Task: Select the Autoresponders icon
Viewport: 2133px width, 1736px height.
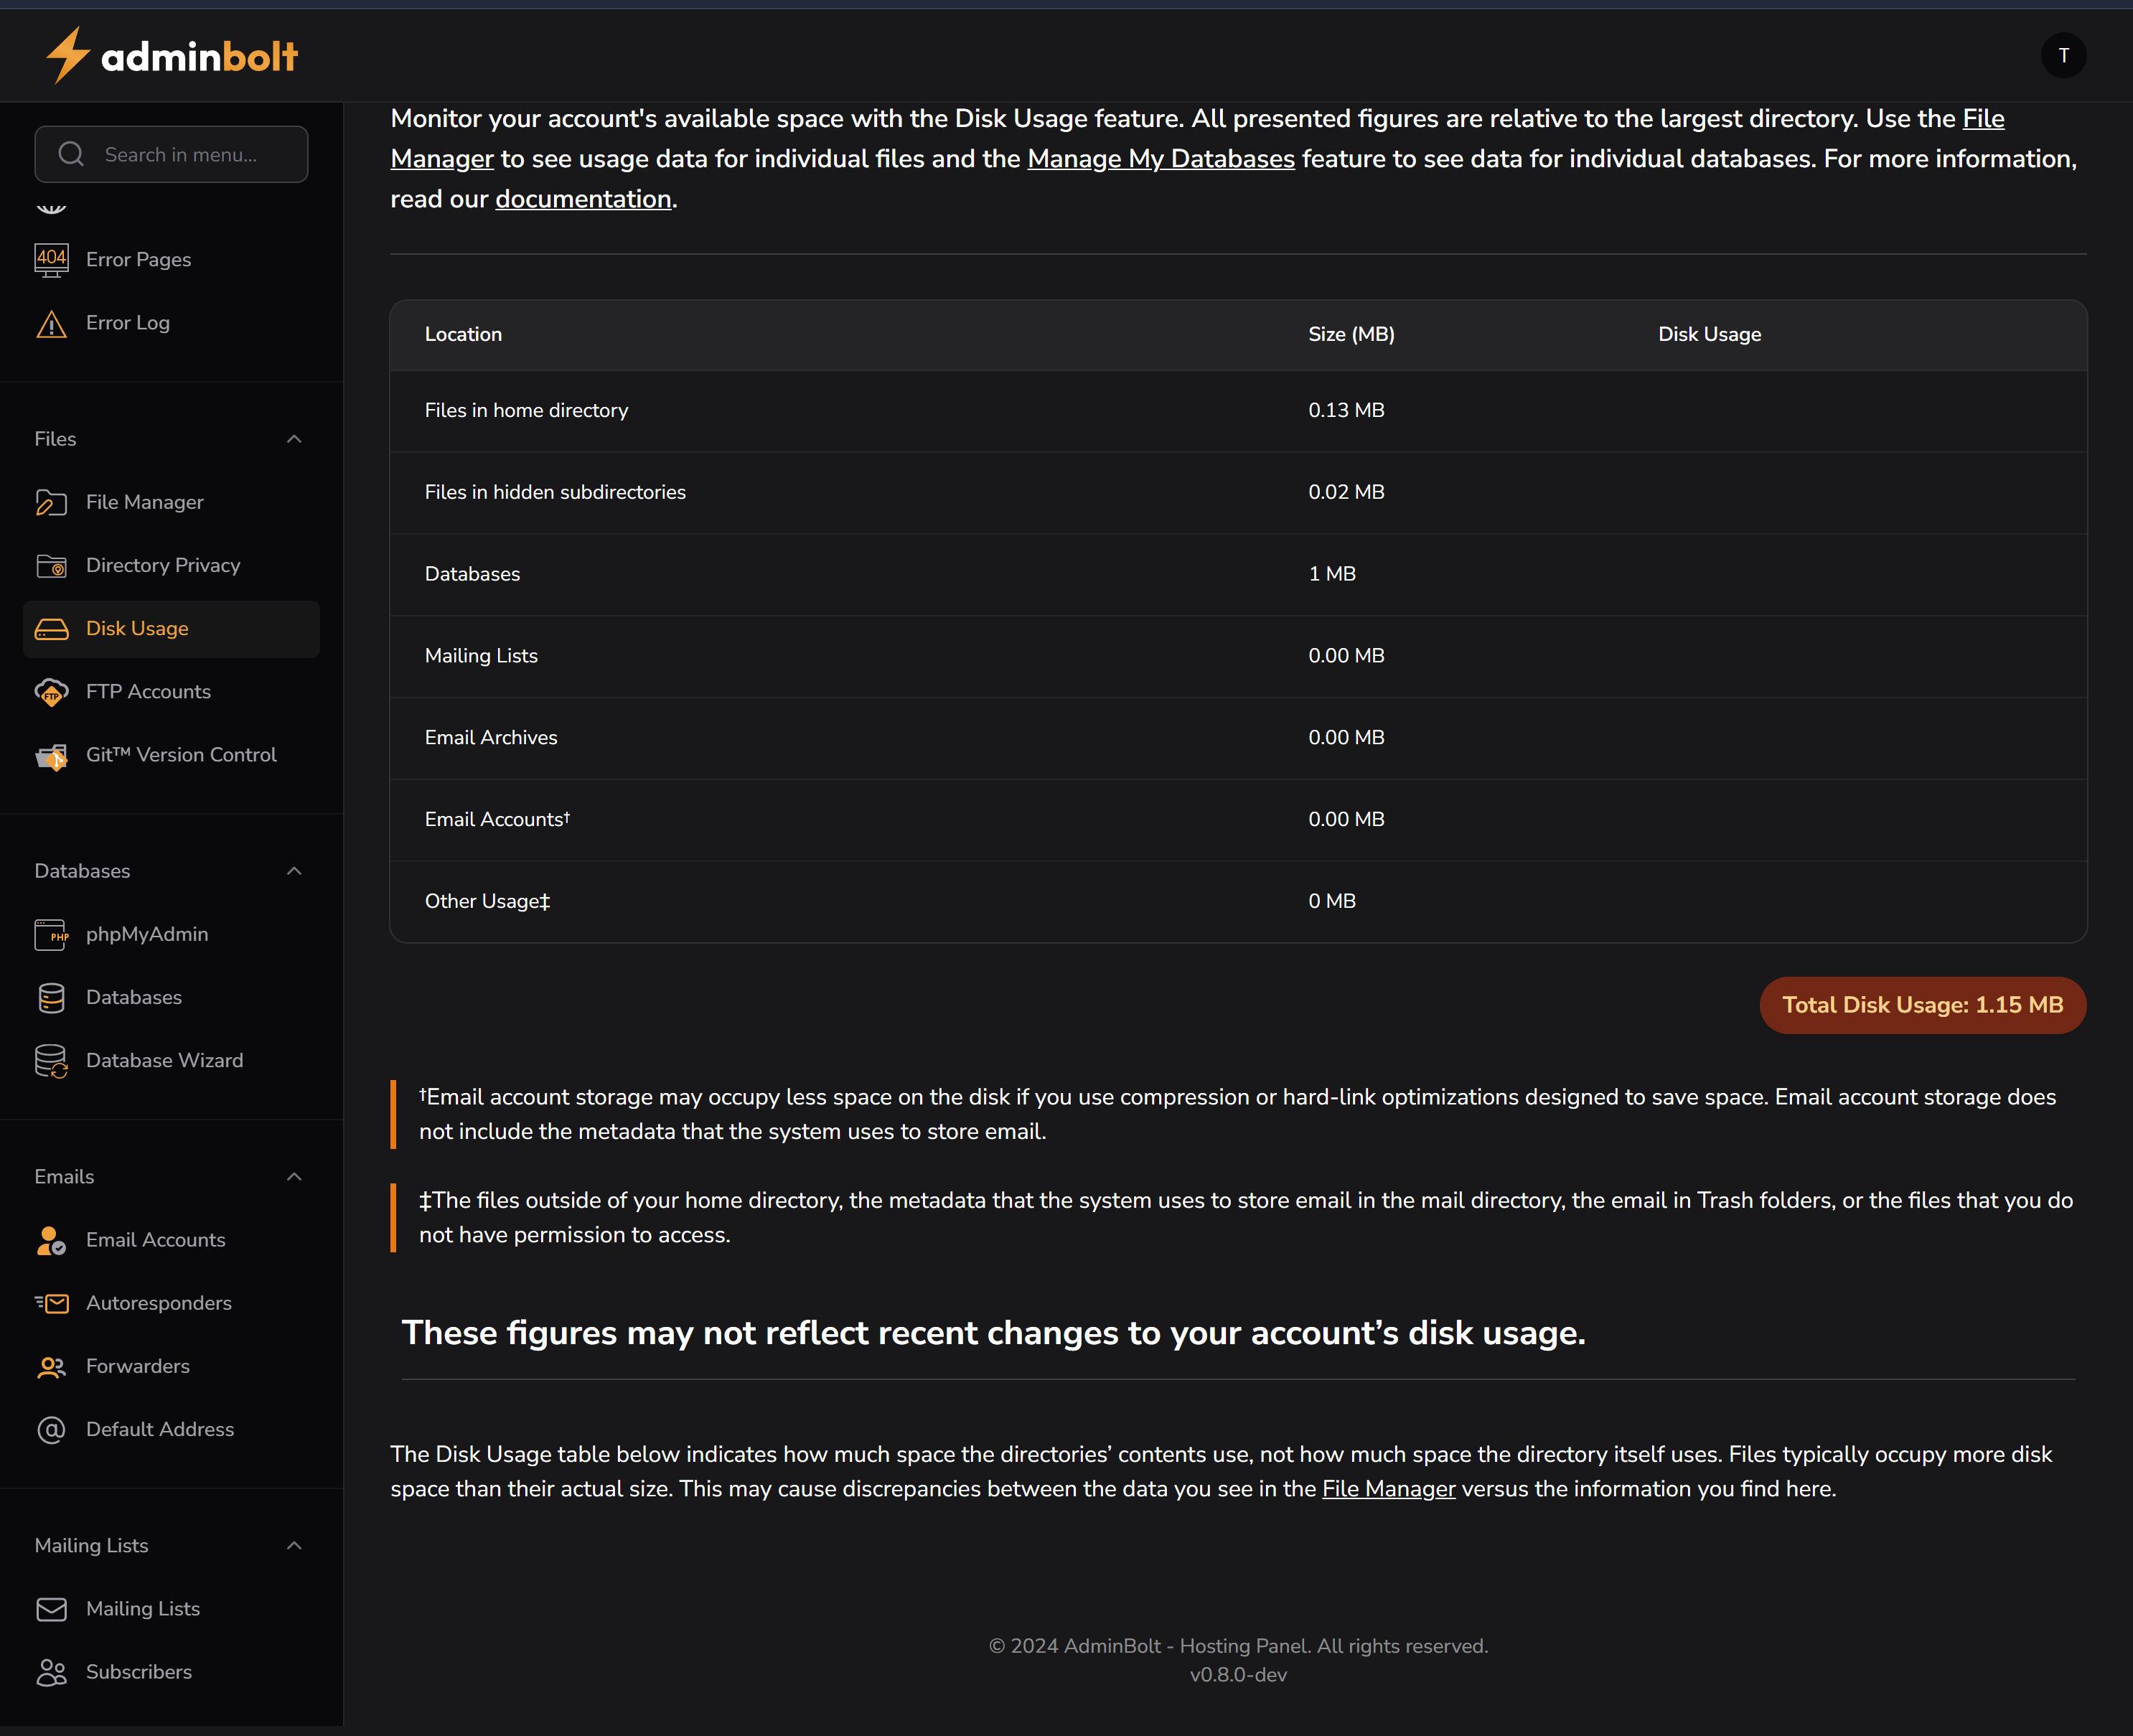Action: pyautogui.click(x=51, y=1303)
